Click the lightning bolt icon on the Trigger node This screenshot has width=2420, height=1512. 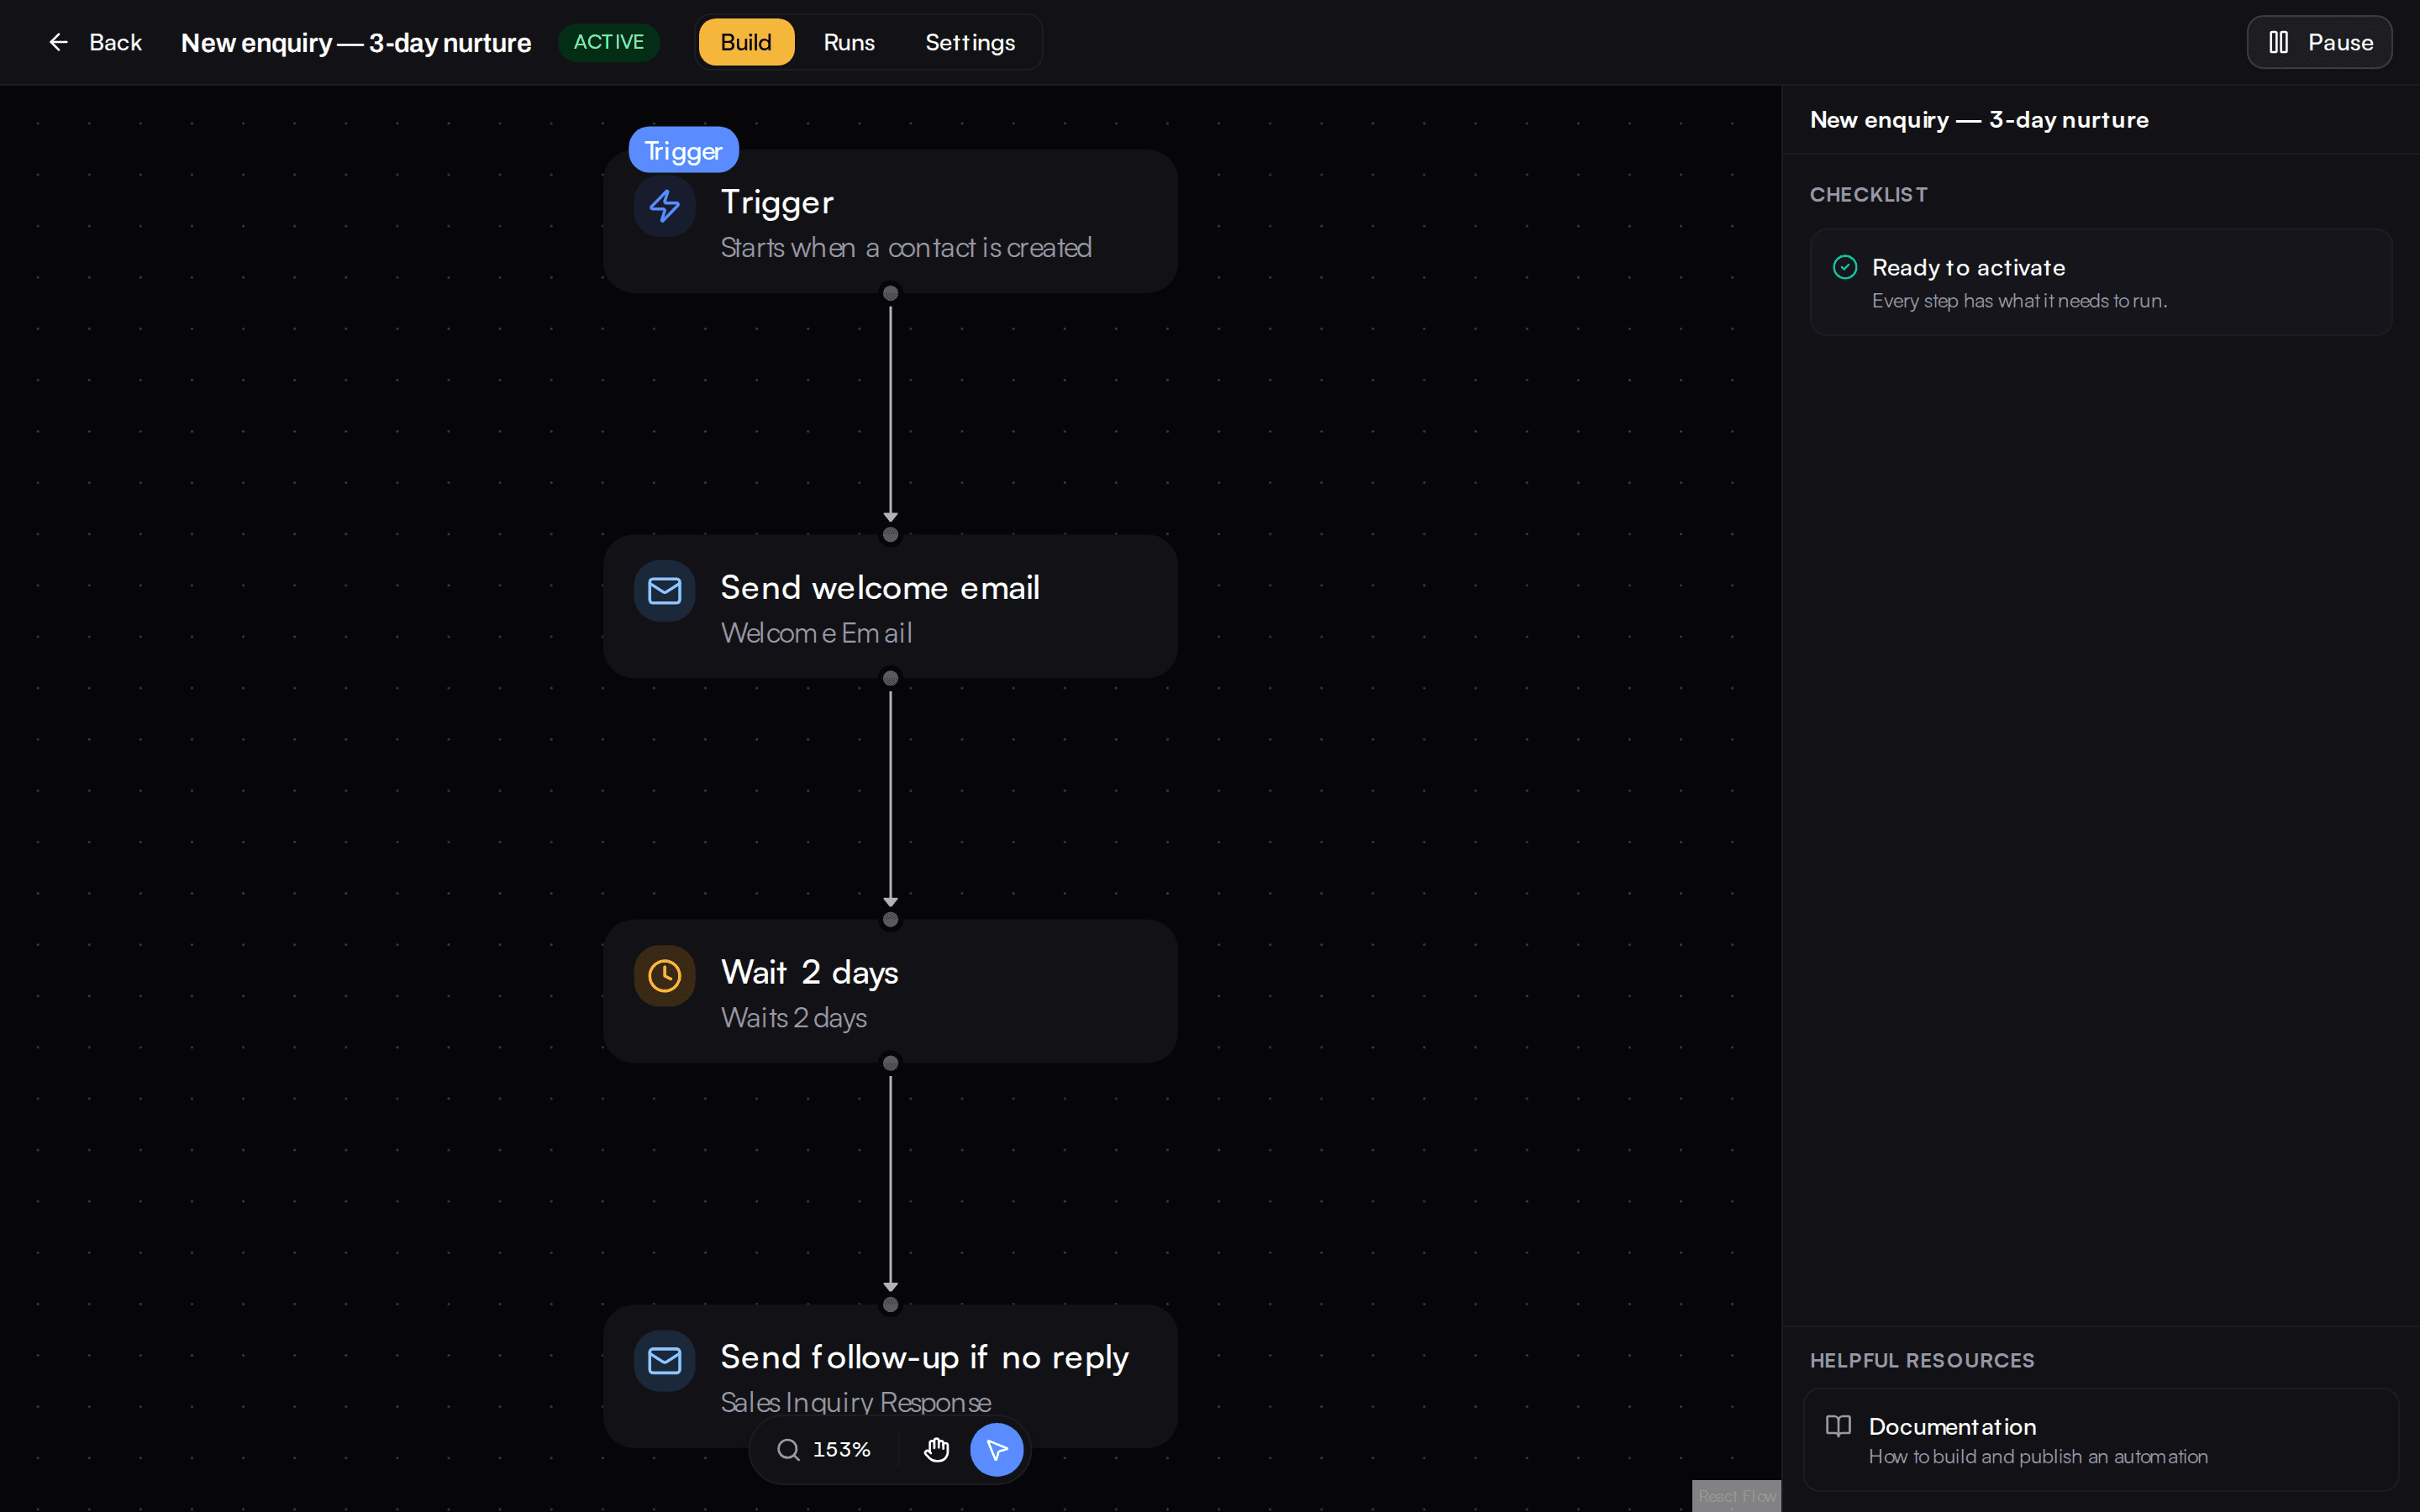[x=664, y=206]
